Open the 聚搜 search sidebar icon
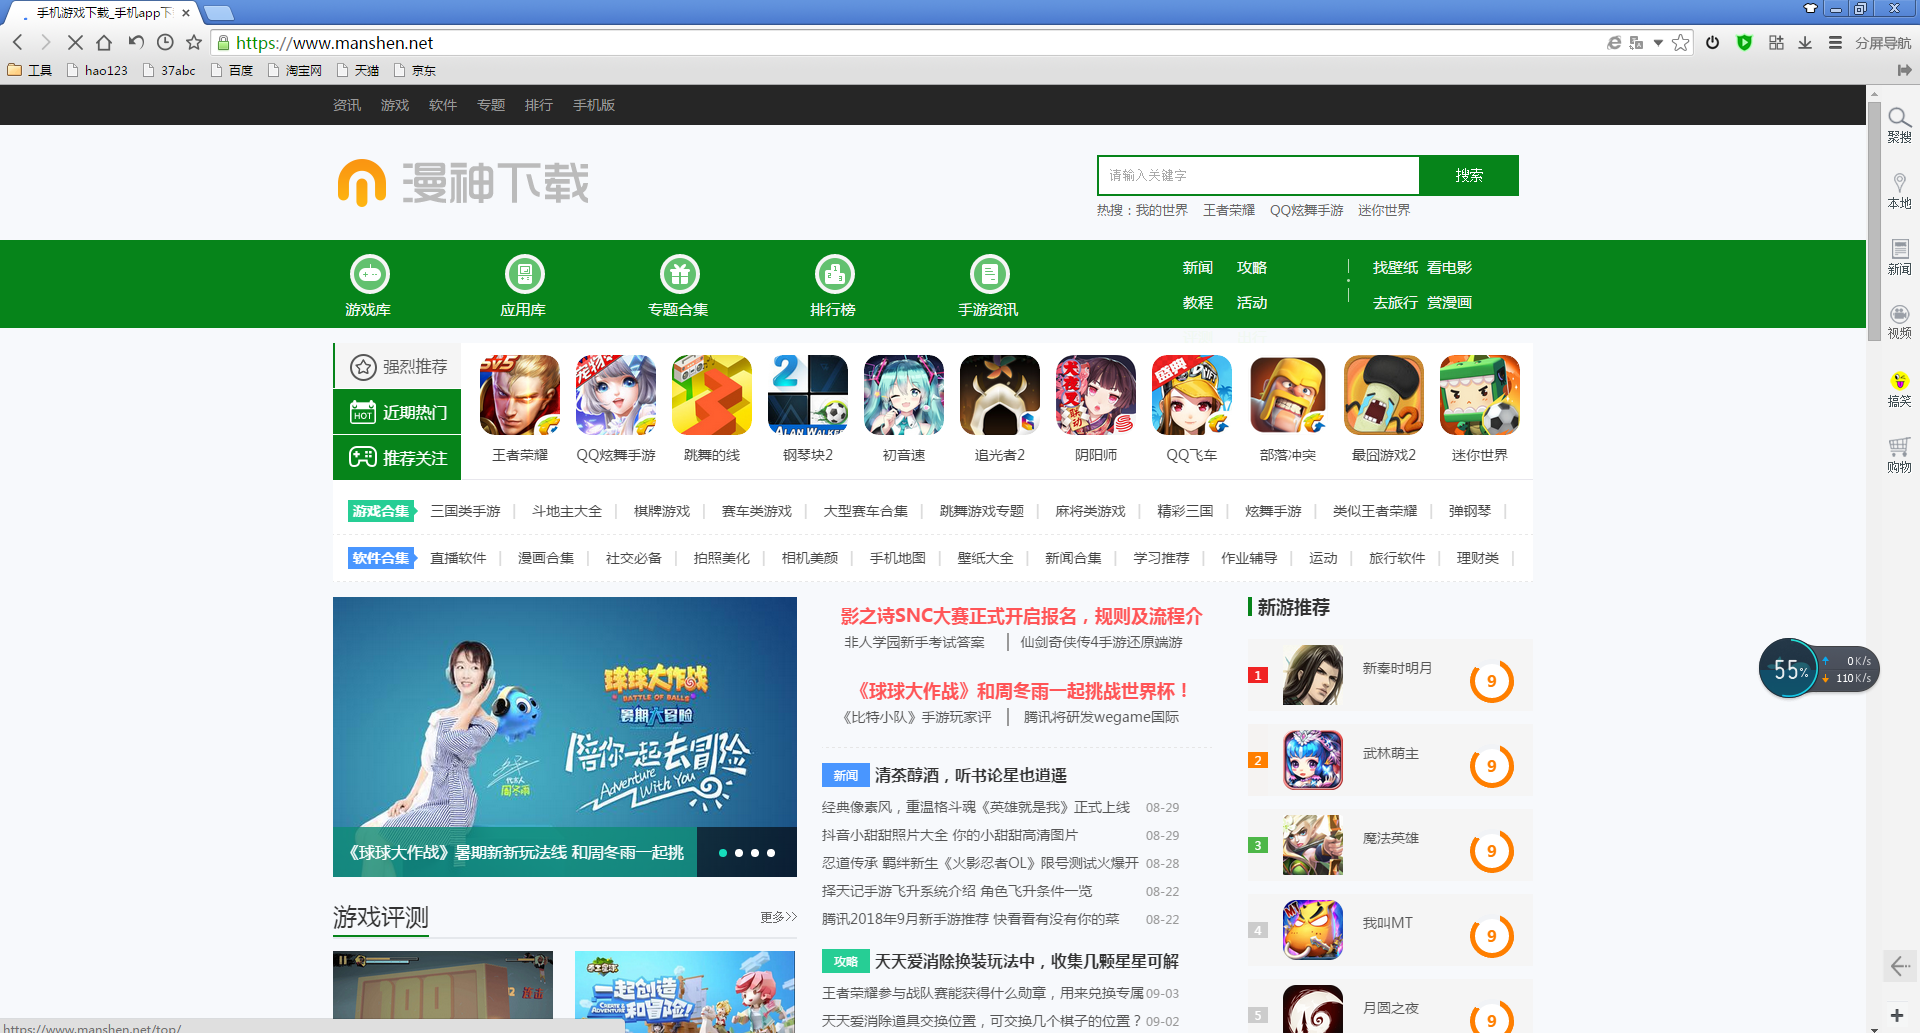Screen dimensions: 1920x1033 click(1899, 125)
